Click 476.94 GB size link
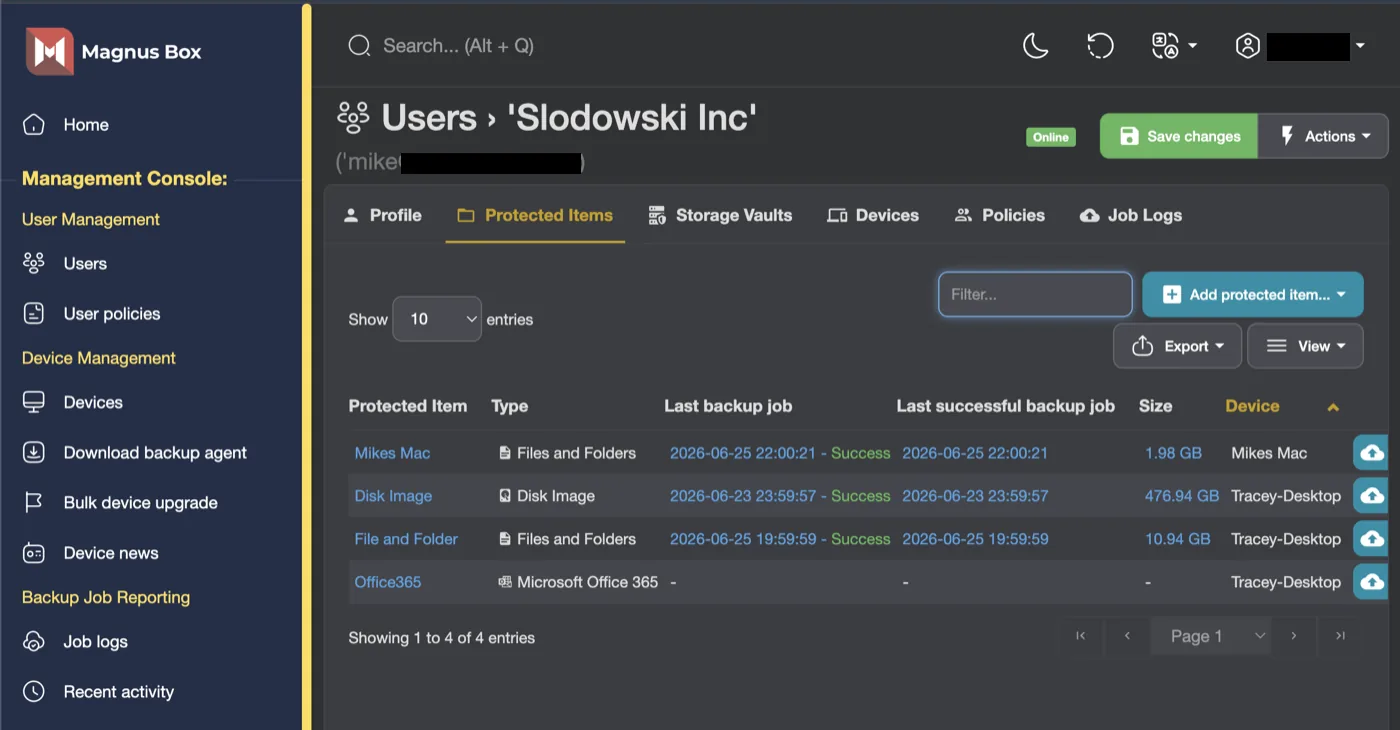Viewport: 1400px width, 730px height. tap(1182, 496)
